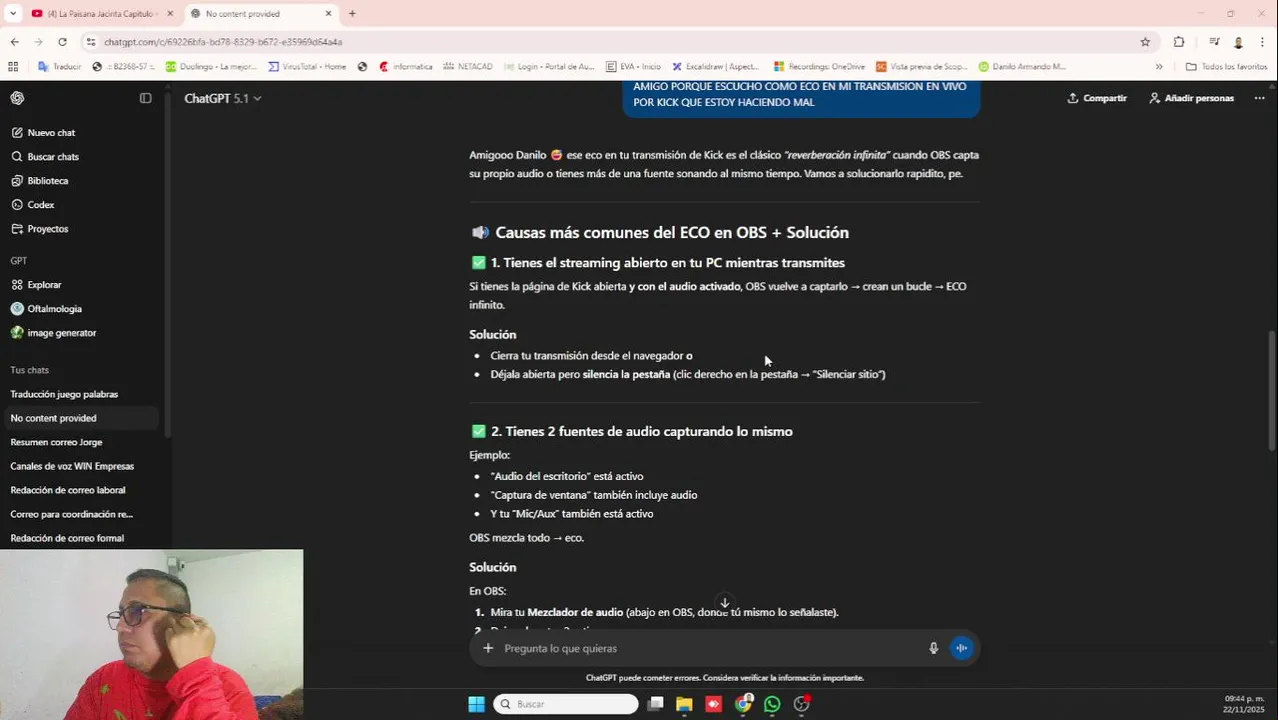Open Chrome from the taskbar
The image size is (1278, 720).
[x=743, y=704]
